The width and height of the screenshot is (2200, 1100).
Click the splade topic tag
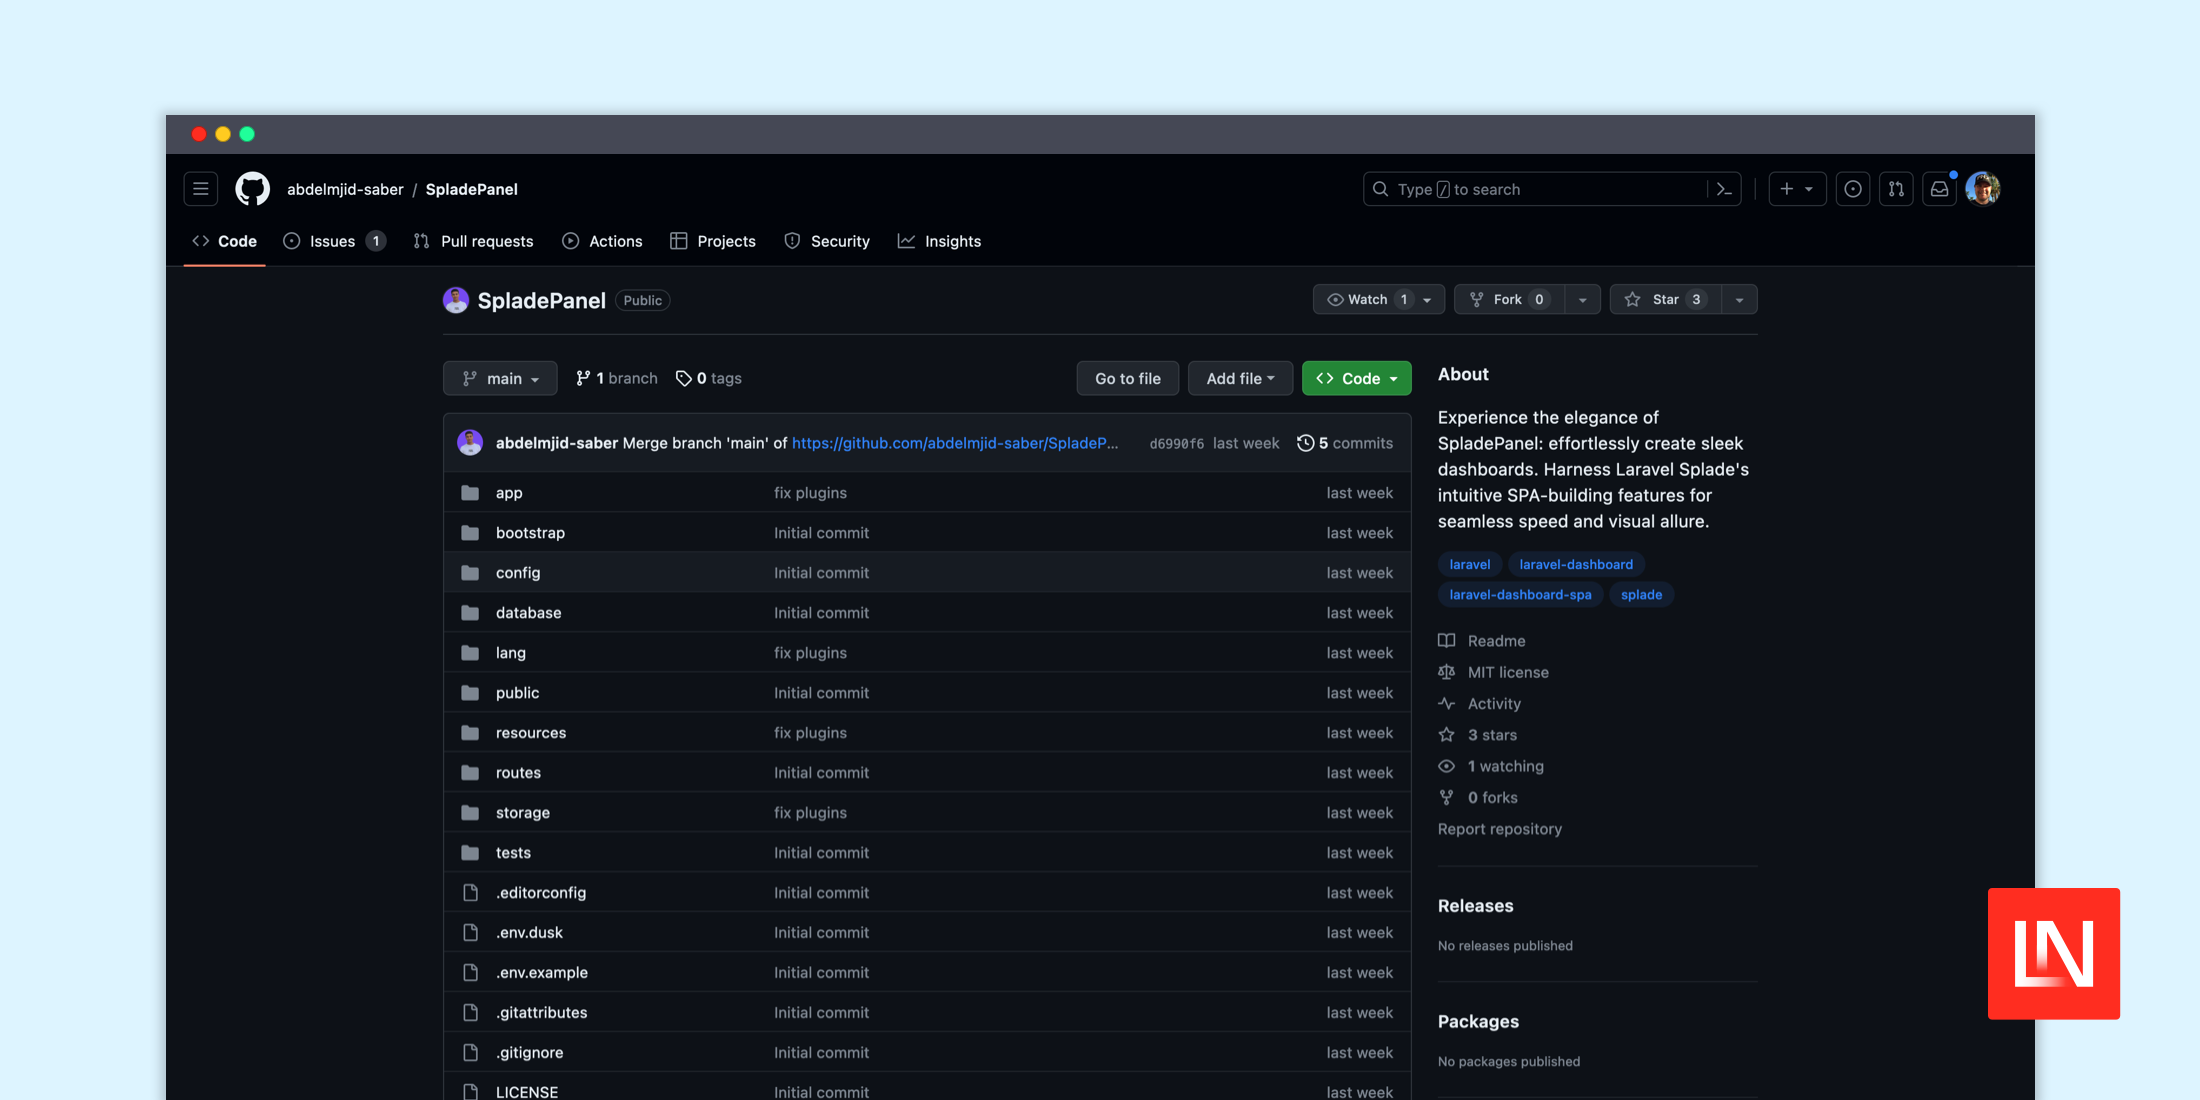pyautogui.click(x=1642, y=595)
